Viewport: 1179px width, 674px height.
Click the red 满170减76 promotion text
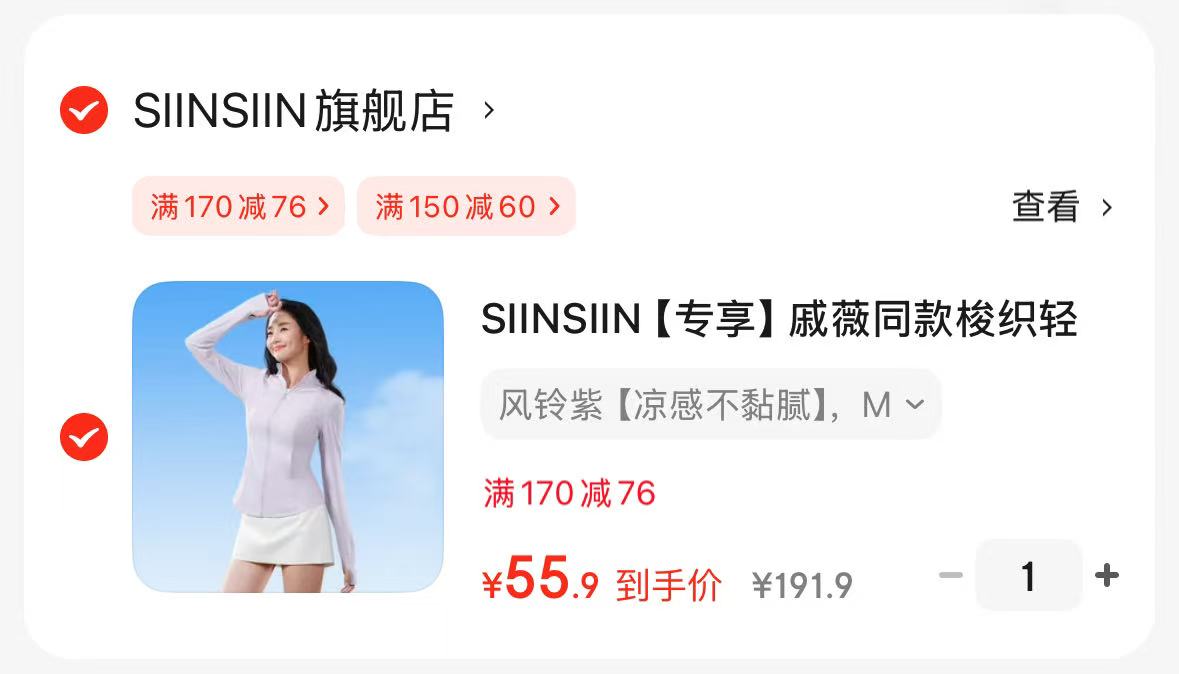tap(569, 493)
